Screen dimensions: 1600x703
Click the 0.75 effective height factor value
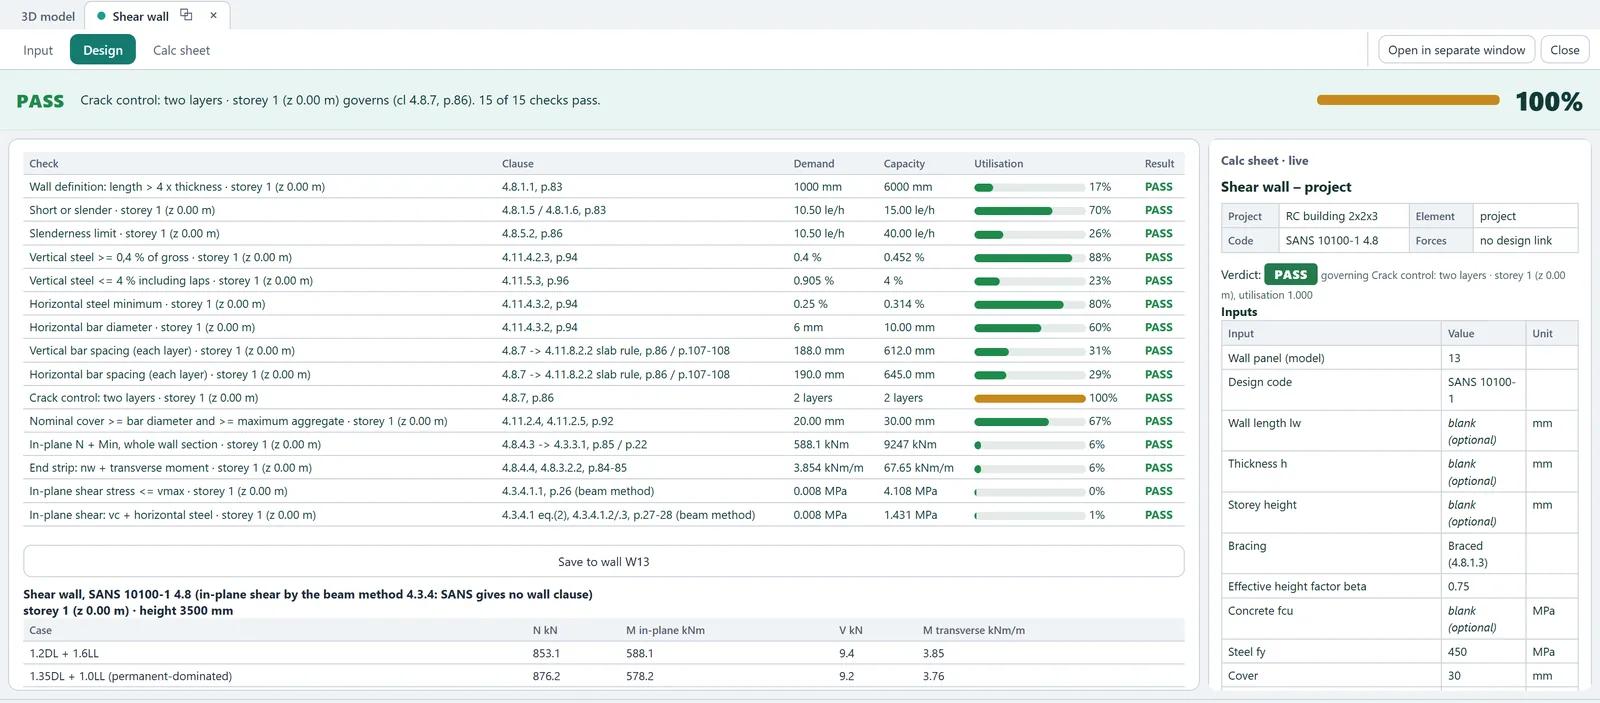point(1482,587)
